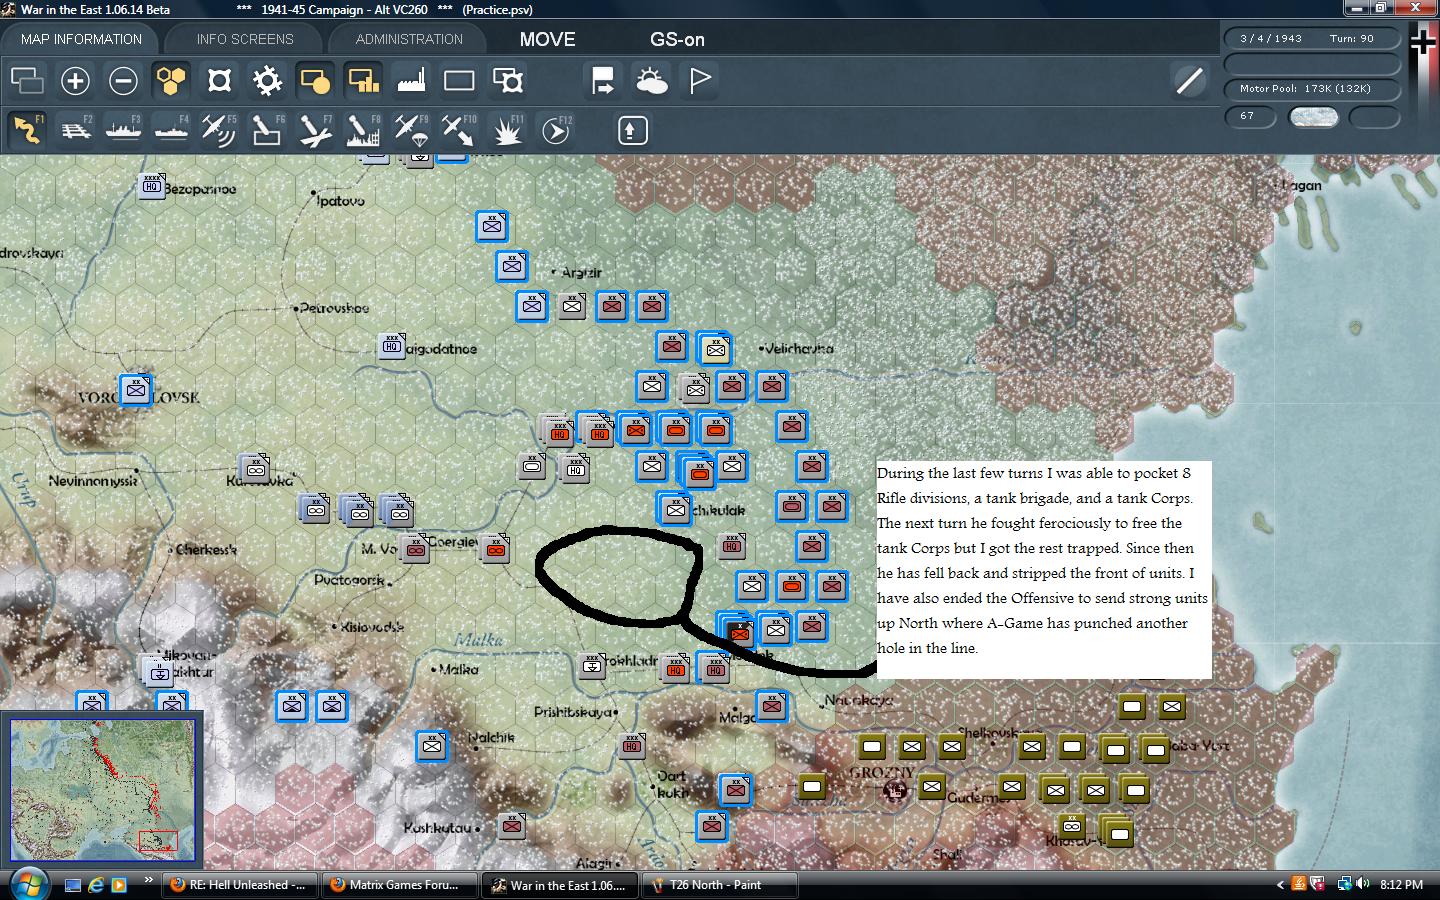This screenshot has width=1440, height=900.
Task: Select Bomb Unit mode (F6)
Action: click(267, 130)
